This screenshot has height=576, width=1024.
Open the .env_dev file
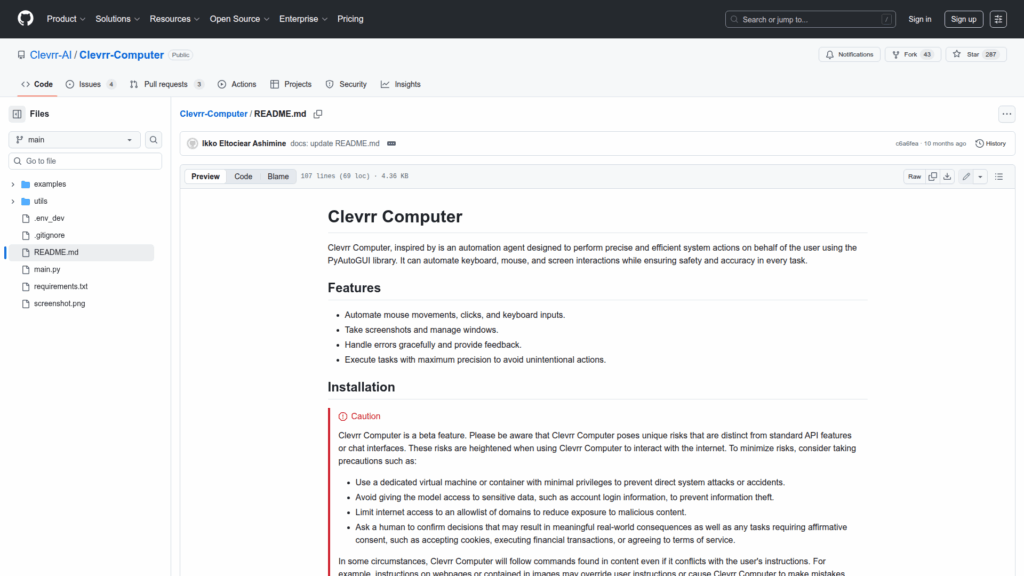point(49,218)
